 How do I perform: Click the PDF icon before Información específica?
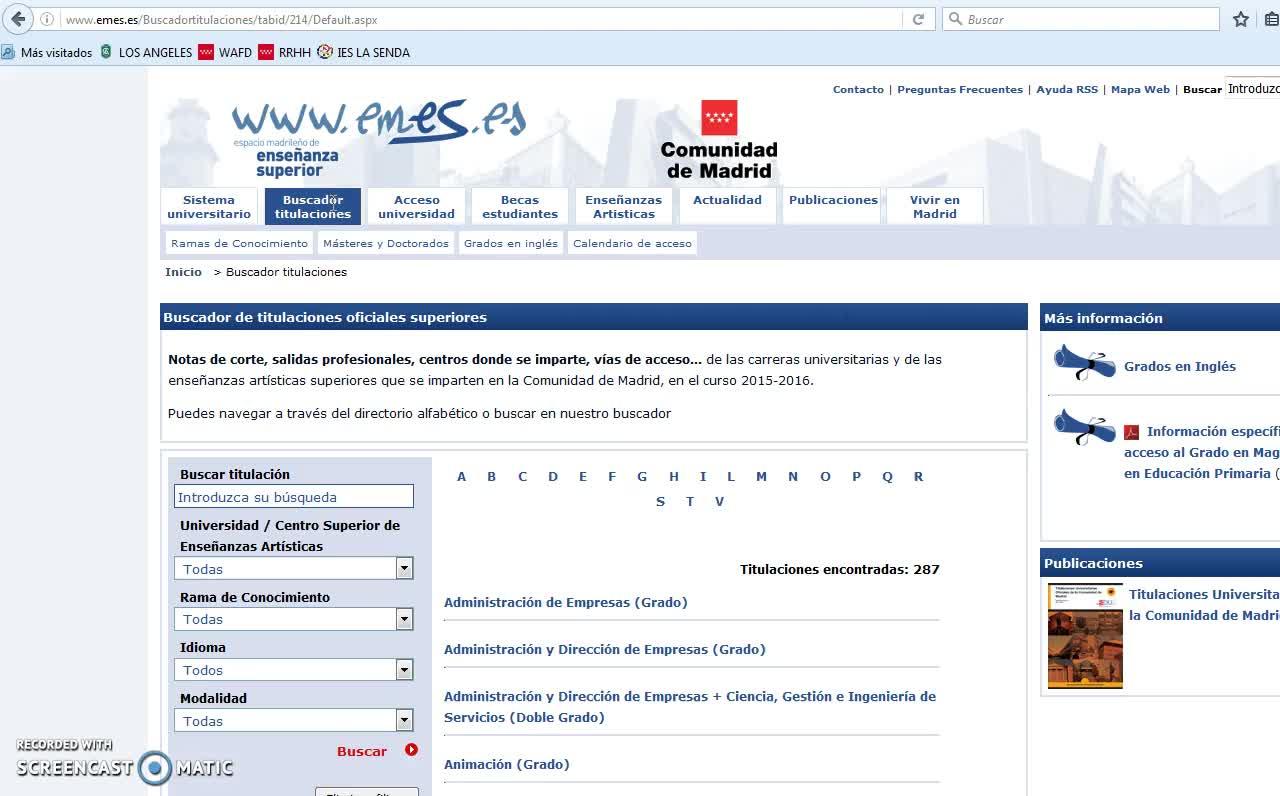pyautogui.click(x=1132, y=432)
